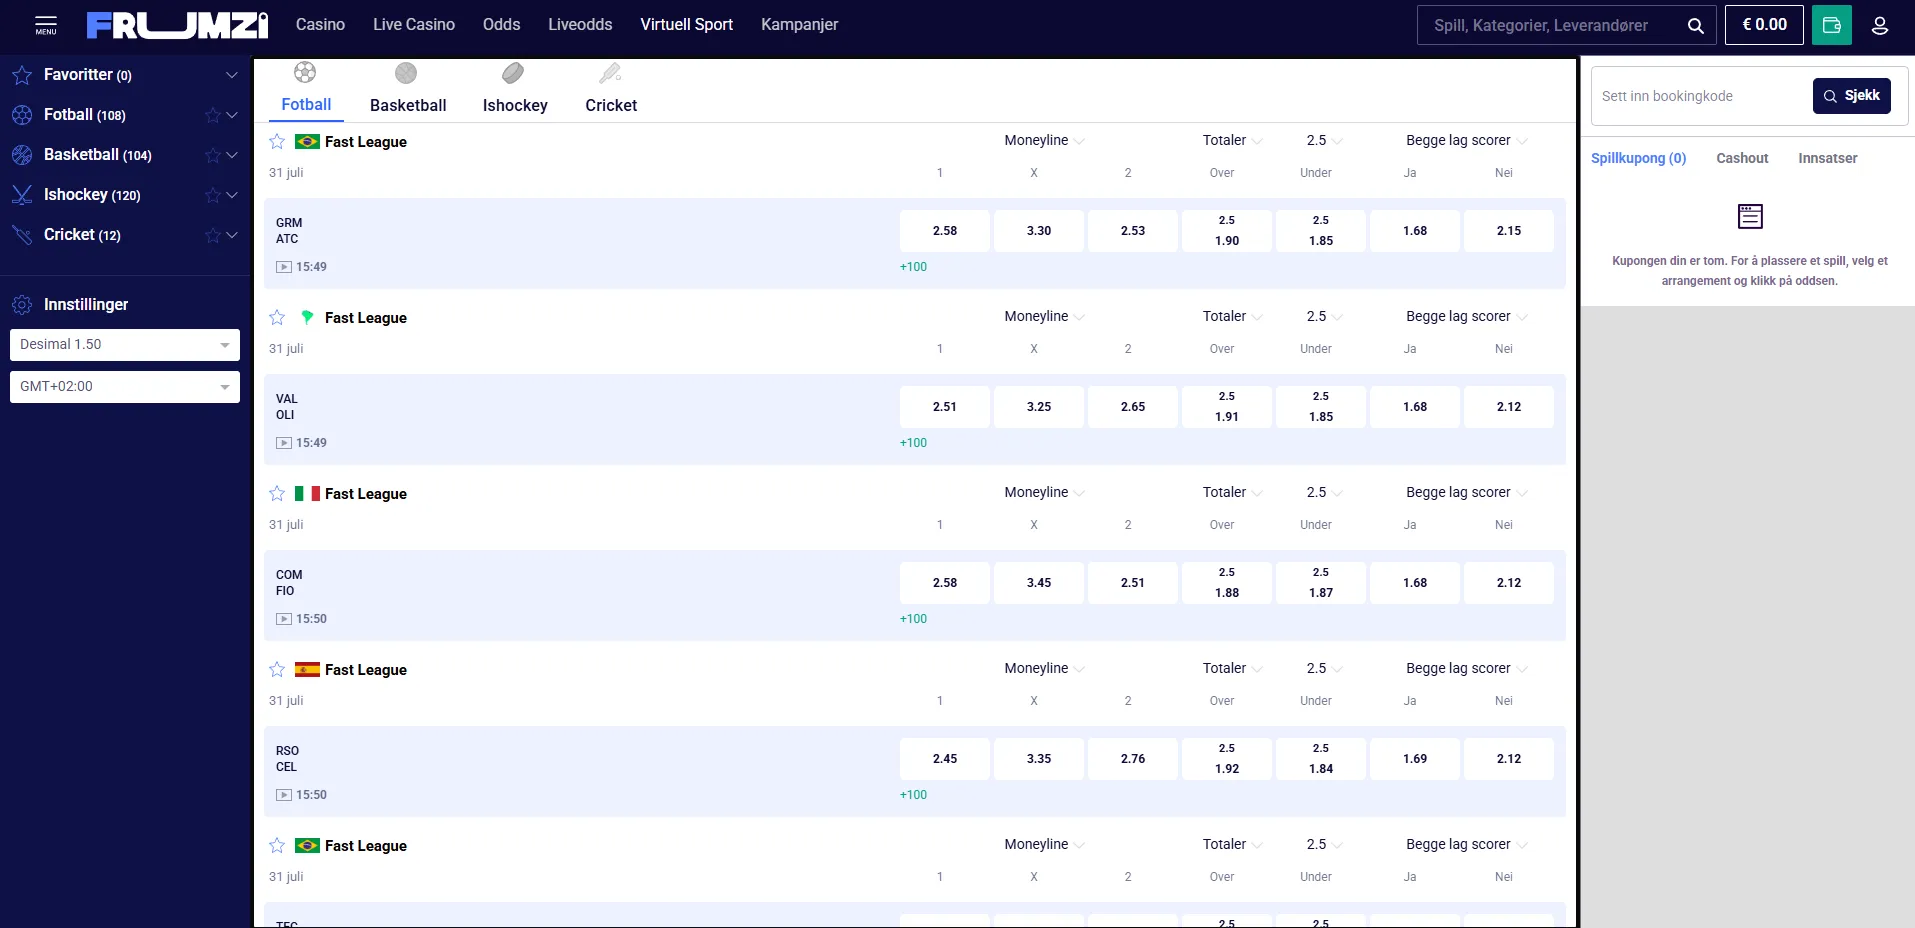The width and height of the screenshot is (1915, 928).
Task: Expand the Fotball sidebar chevron
Action: click(x=232, y=115)
